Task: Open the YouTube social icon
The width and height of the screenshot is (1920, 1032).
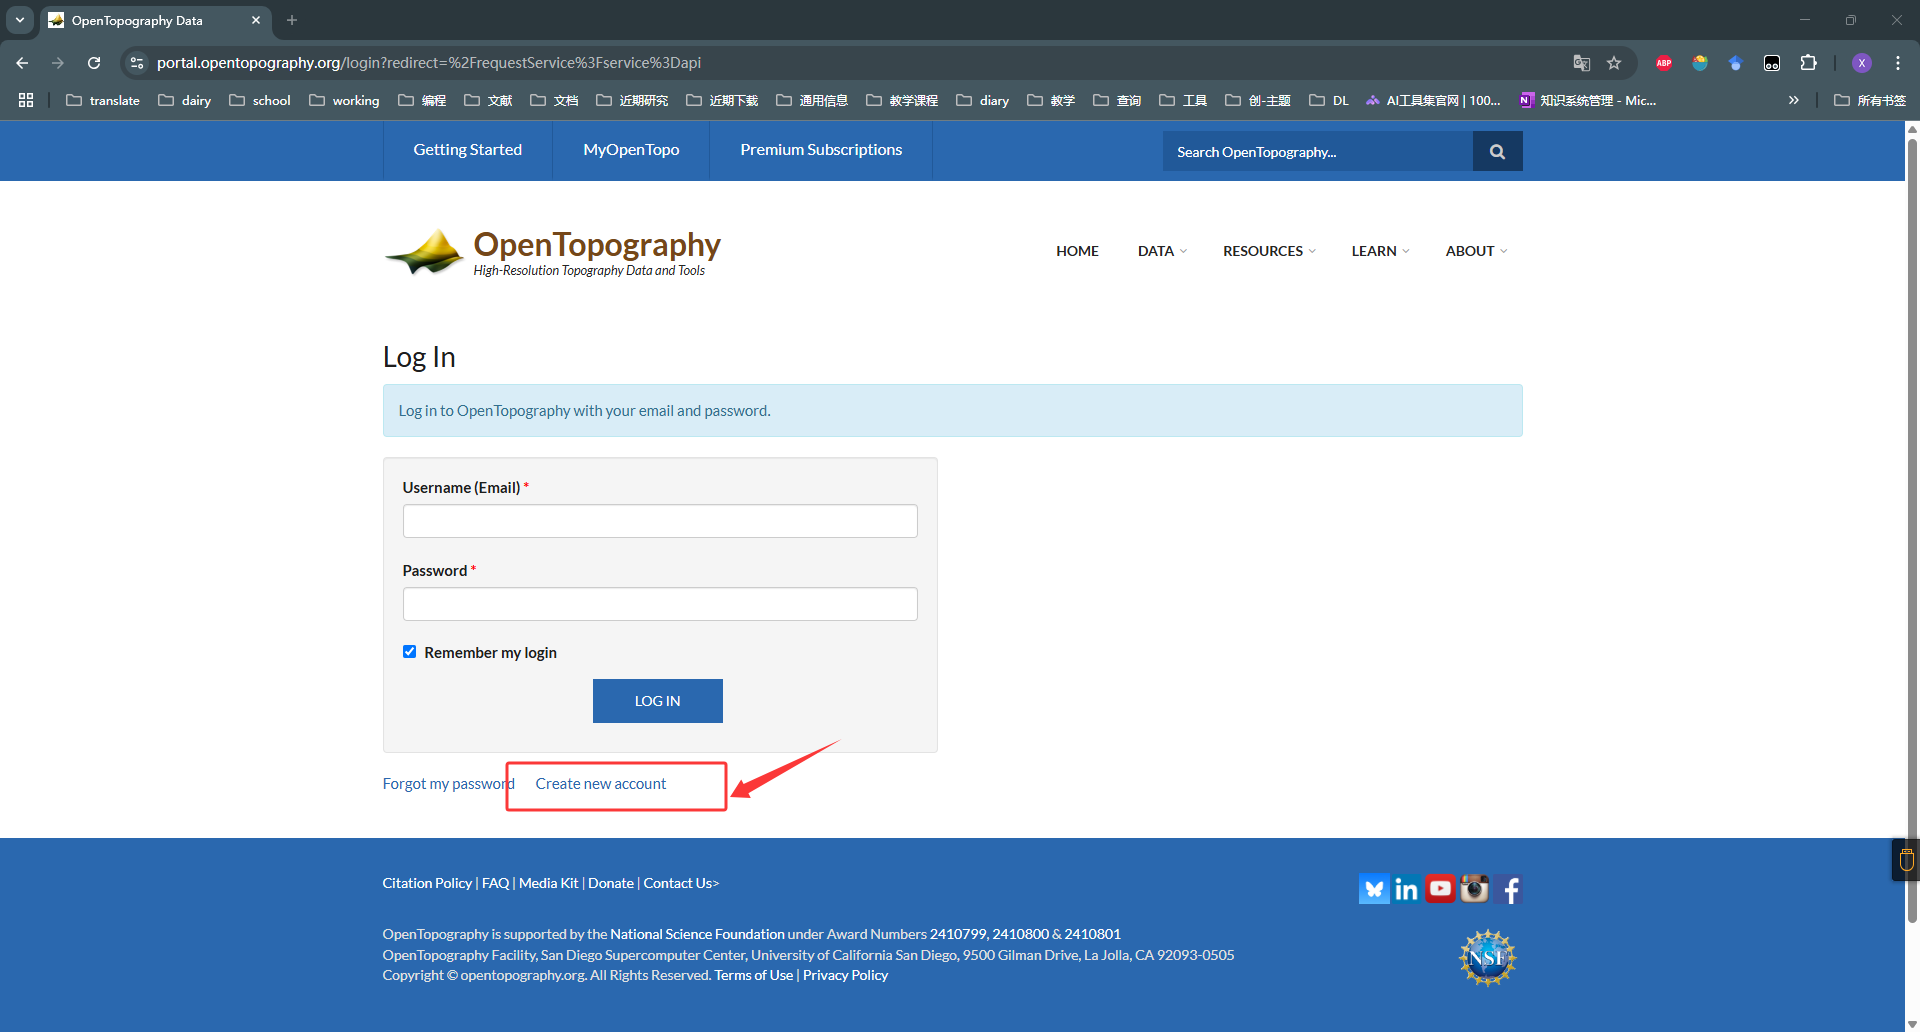Action: point(1440,889)
